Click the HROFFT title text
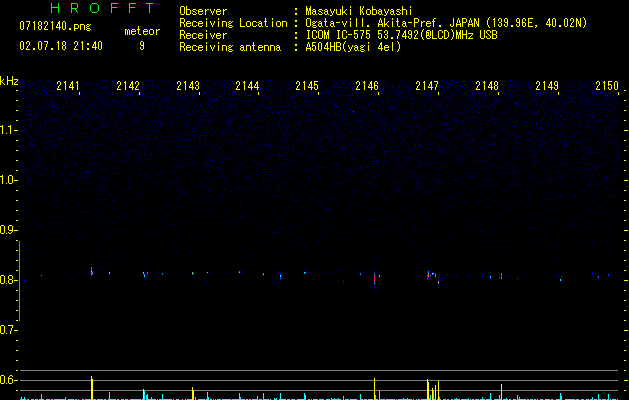The height and width of the screenshot is (400, 629). click(x=103, y=8)
